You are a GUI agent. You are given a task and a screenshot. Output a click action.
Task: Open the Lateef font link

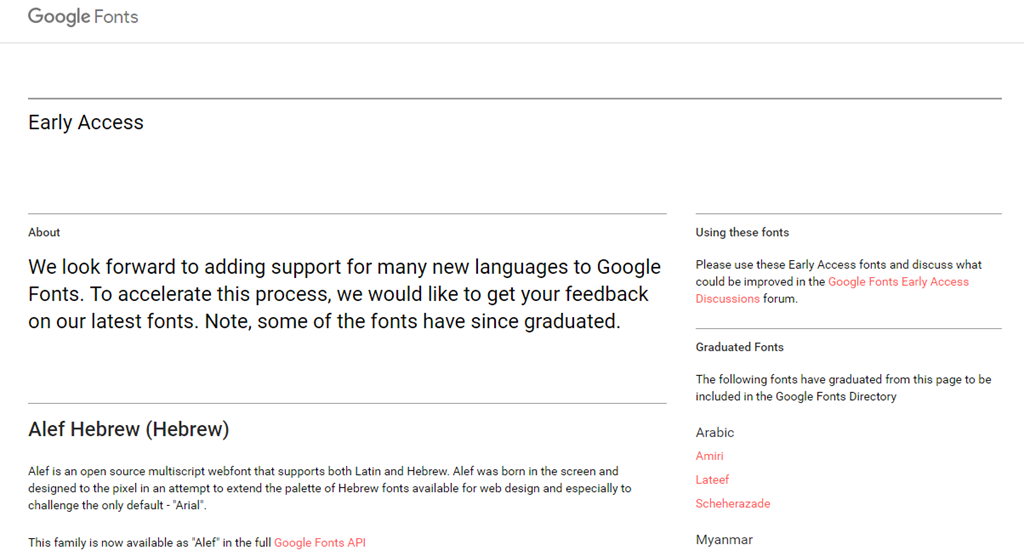(x=712, y=480)
